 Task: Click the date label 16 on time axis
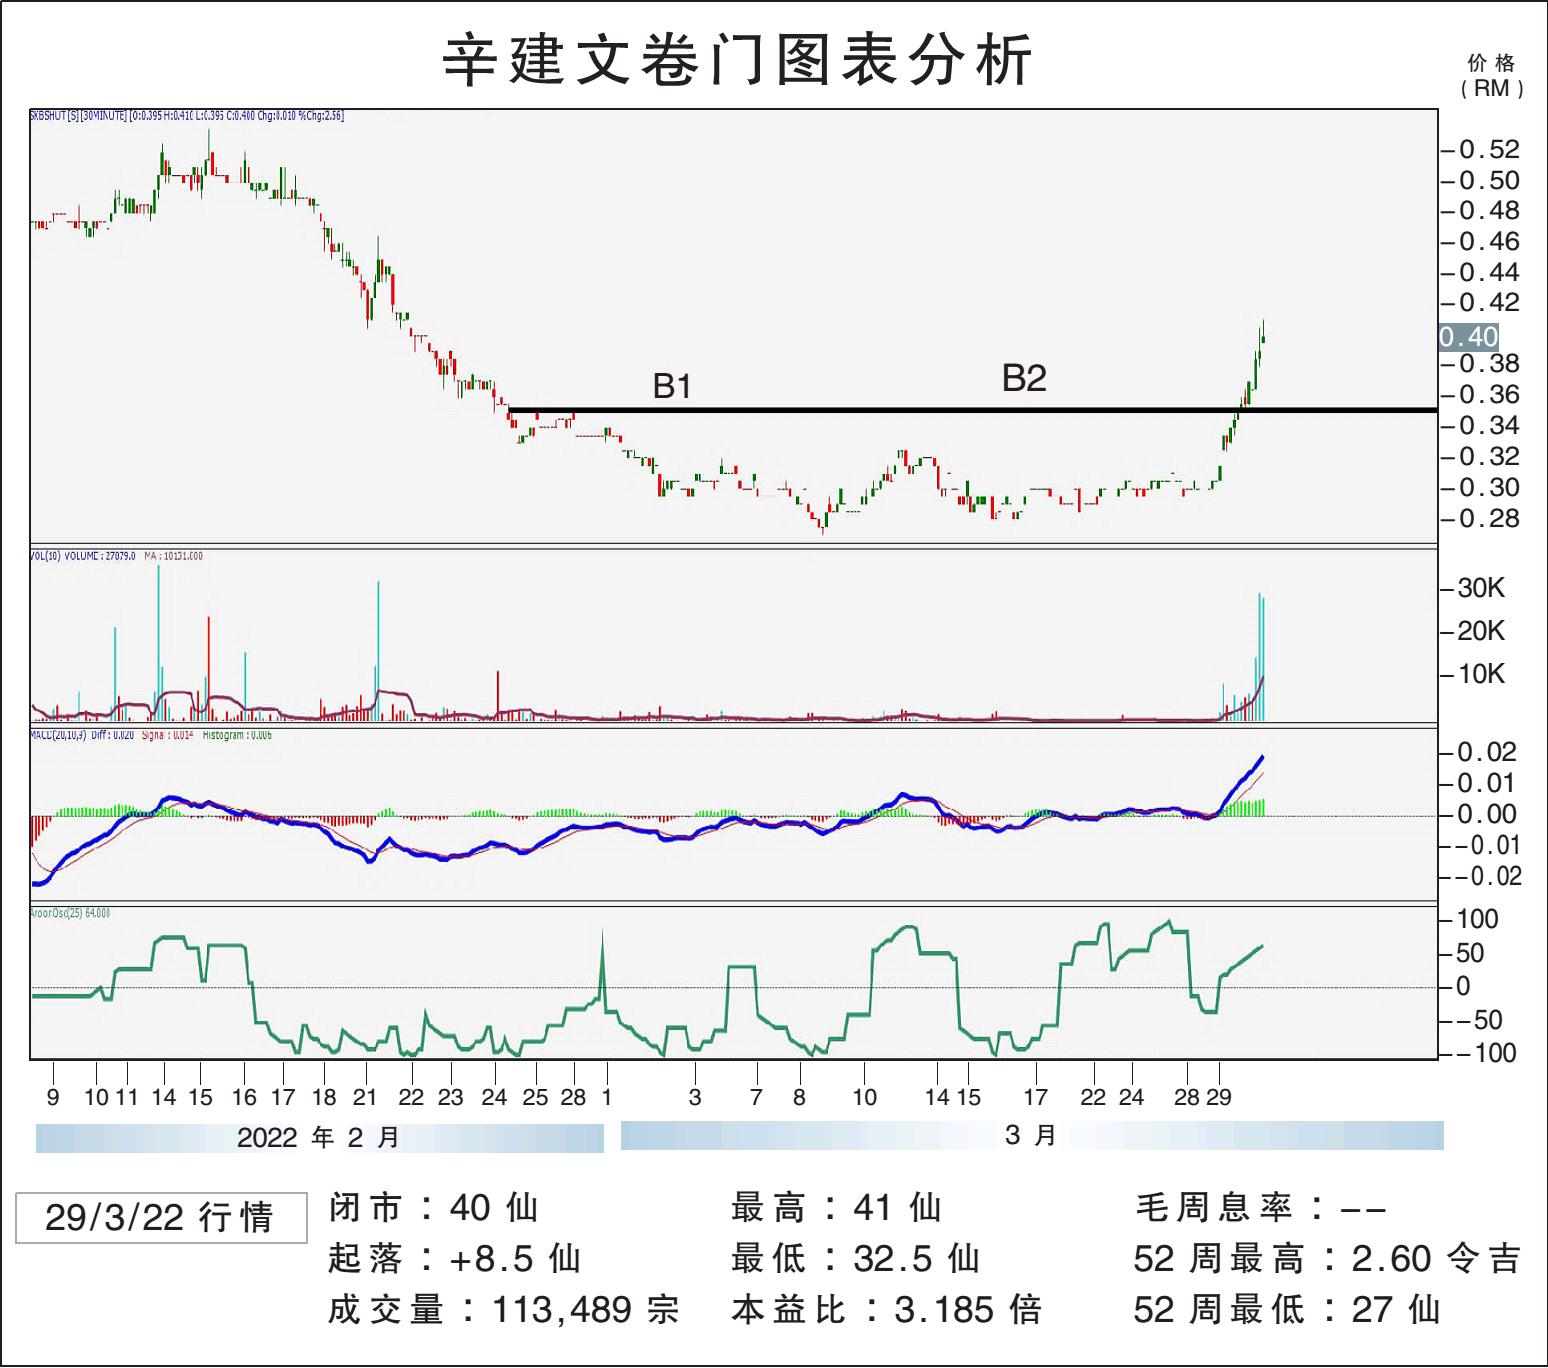click(244, 1097)
